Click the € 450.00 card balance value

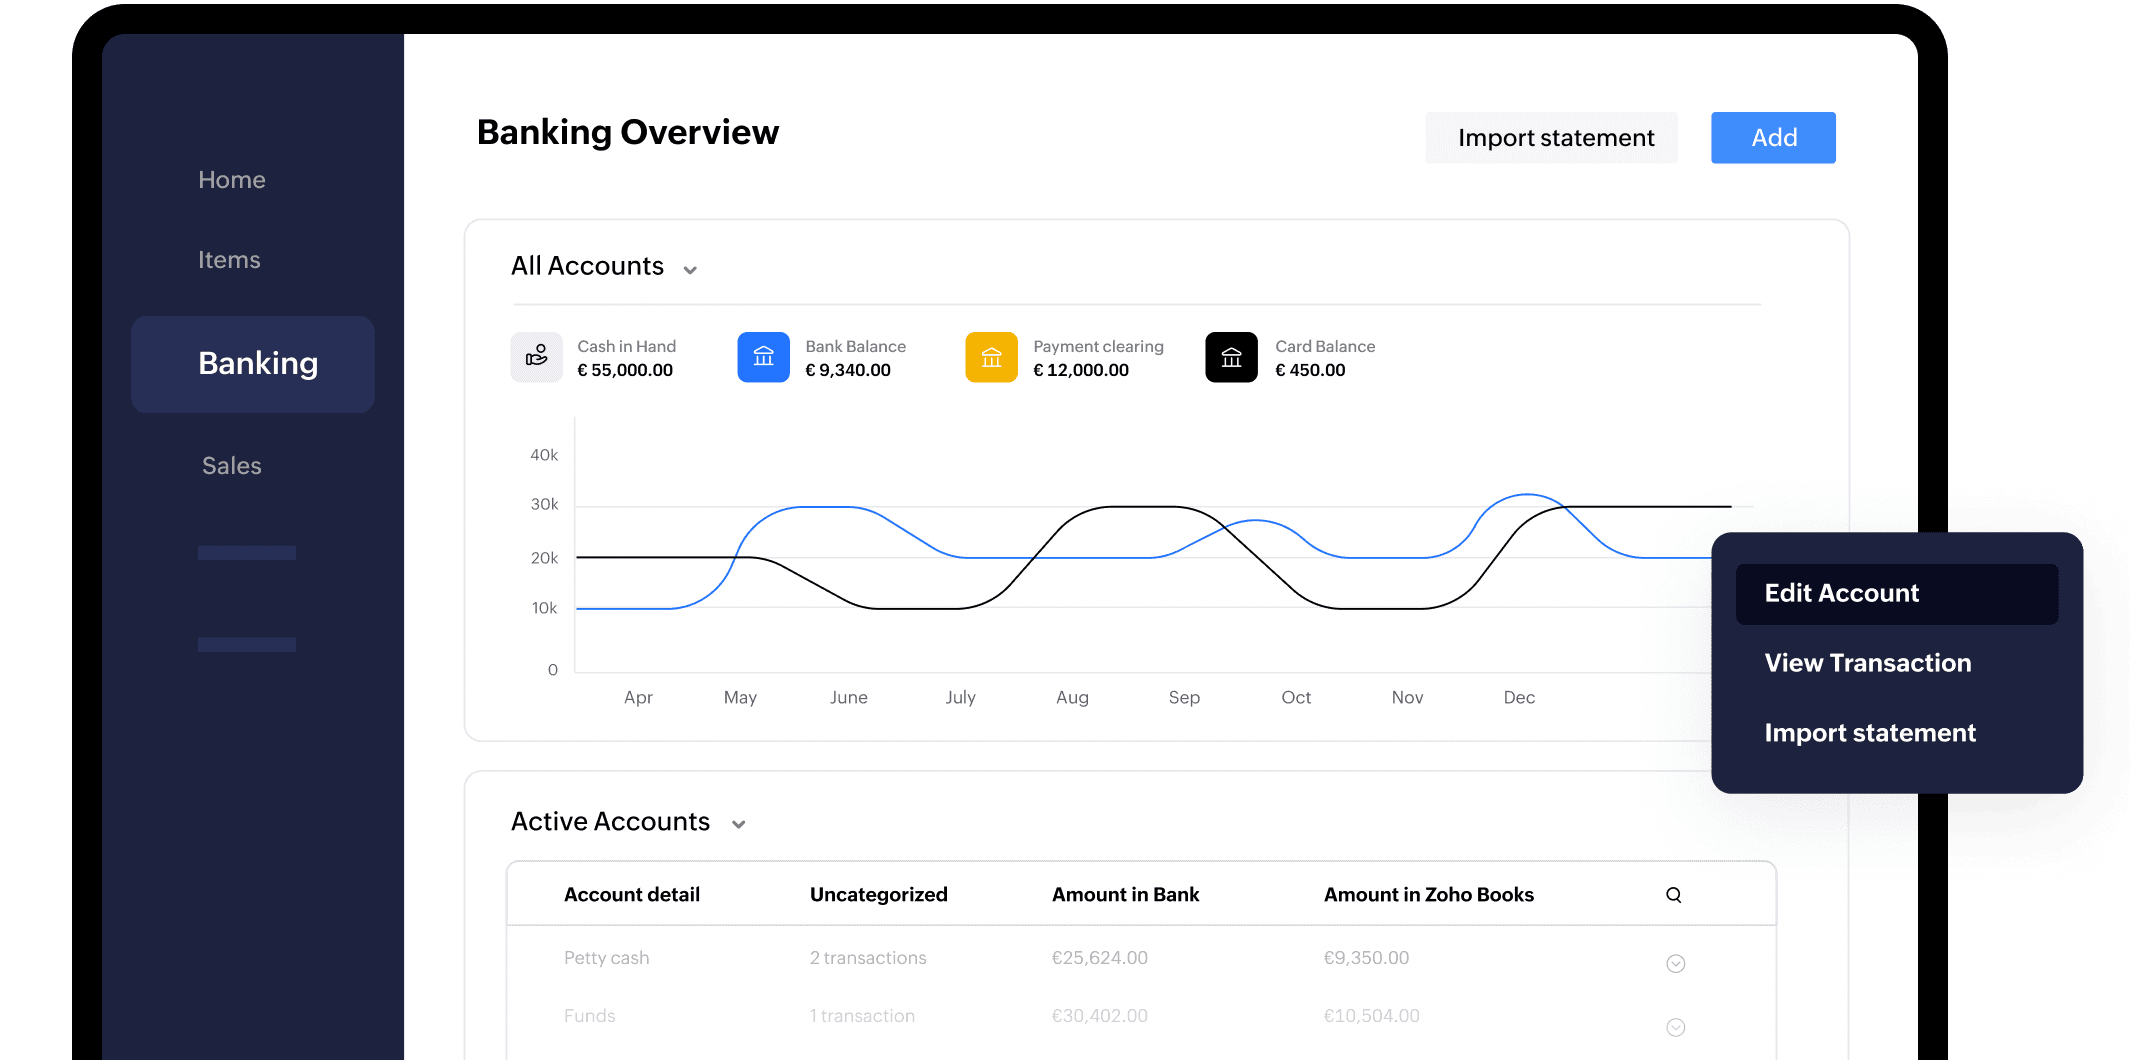pyautogui.click(x=1310, y=370)
